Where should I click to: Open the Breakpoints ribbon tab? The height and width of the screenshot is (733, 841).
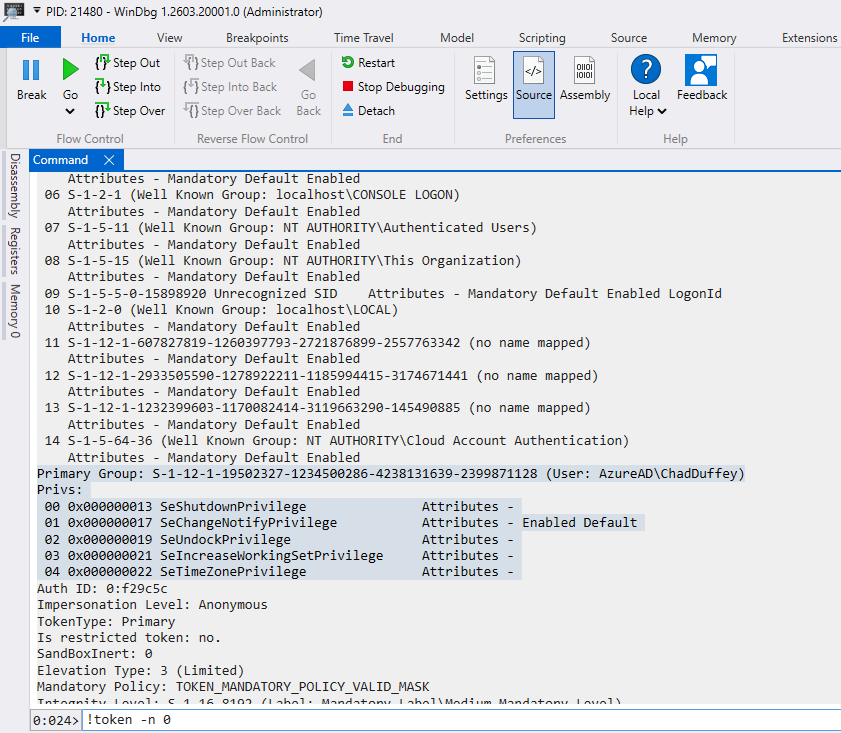pos(257,38)
